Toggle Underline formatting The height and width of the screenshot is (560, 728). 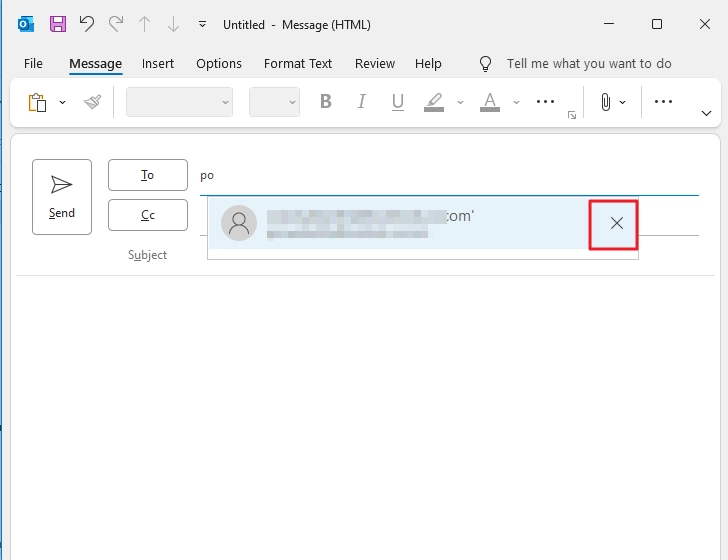click(x=397, y=101)
